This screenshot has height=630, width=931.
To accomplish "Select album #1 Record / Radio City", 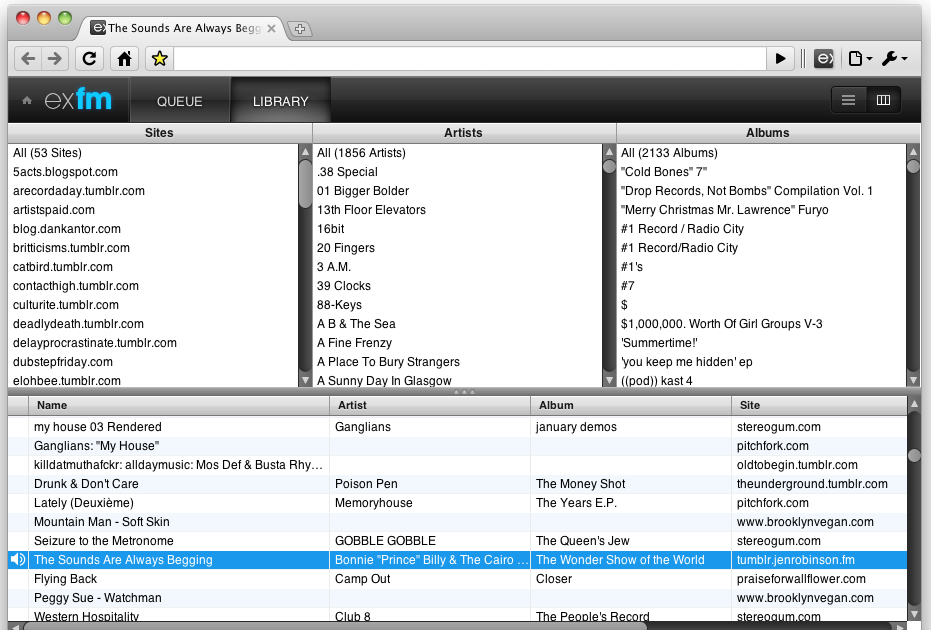I will tap(762, 229).
